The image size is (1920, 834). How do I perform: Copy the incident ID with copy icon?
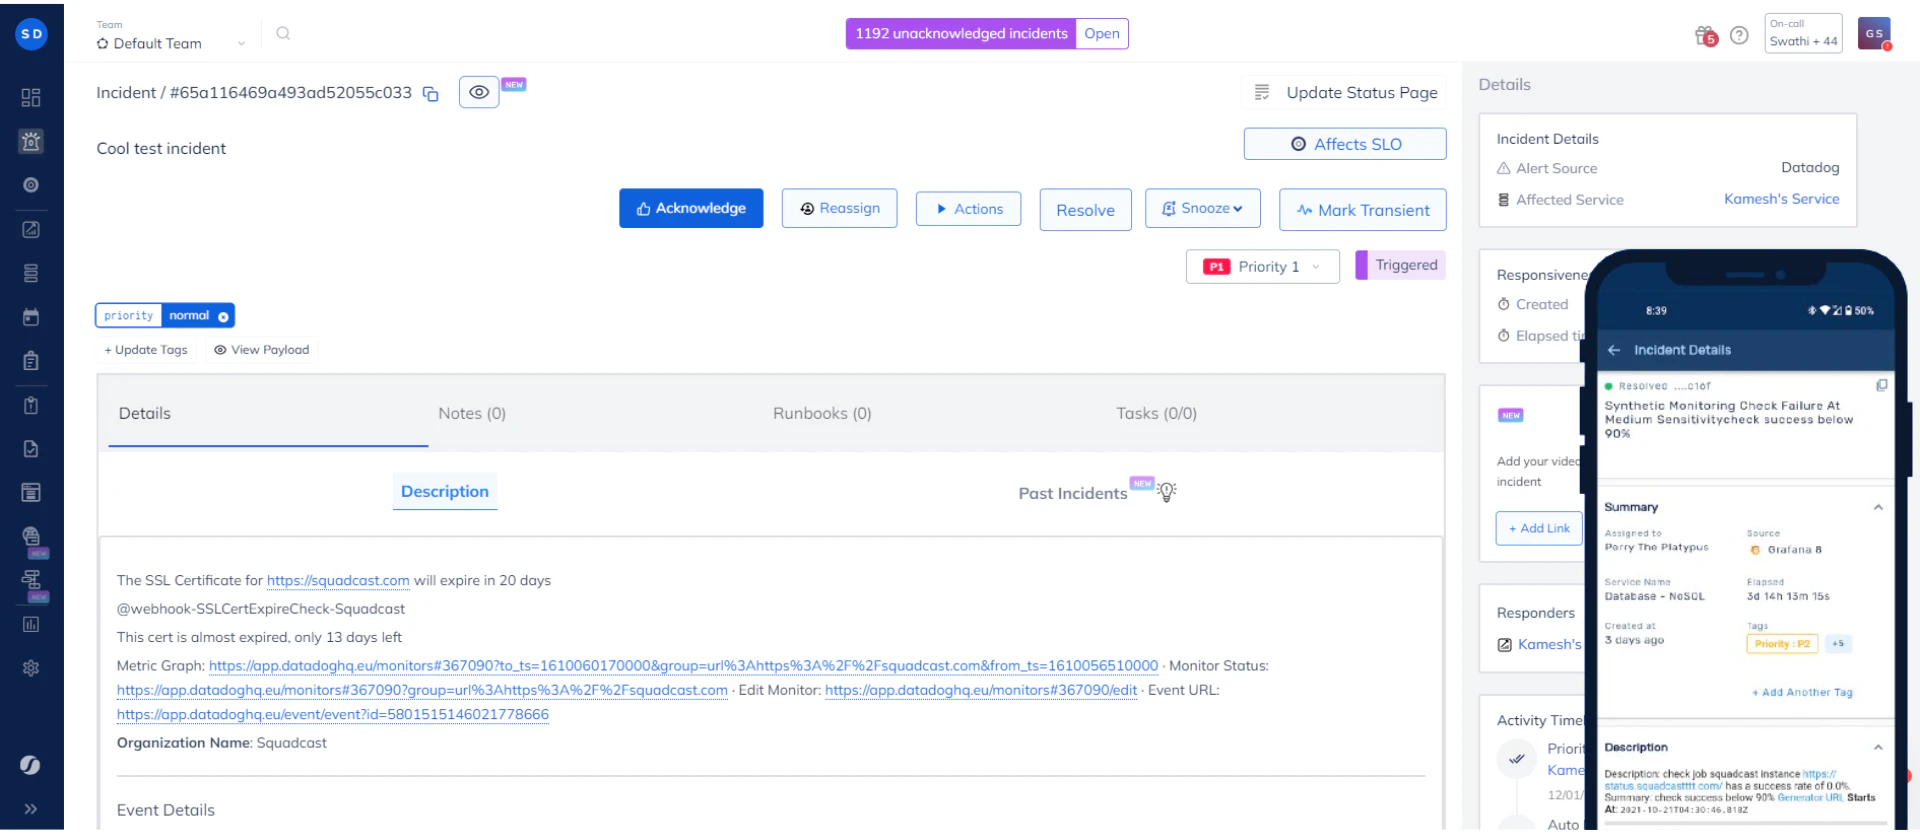tap(431, 94)
